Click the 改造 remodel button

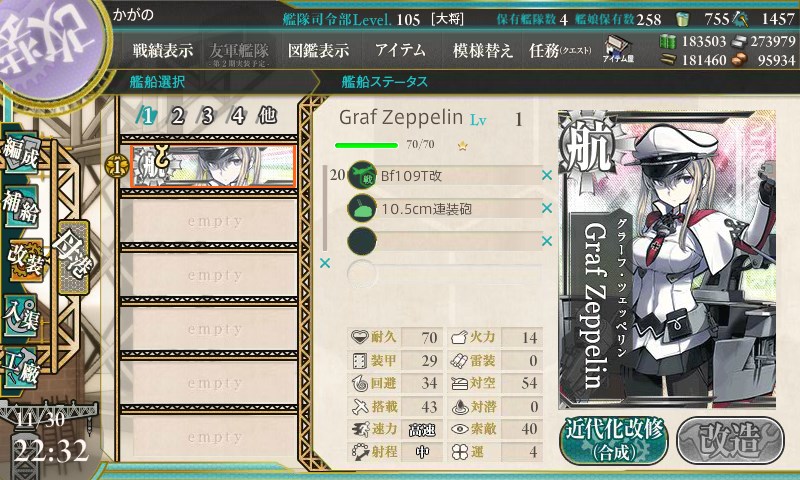(730, 441)
